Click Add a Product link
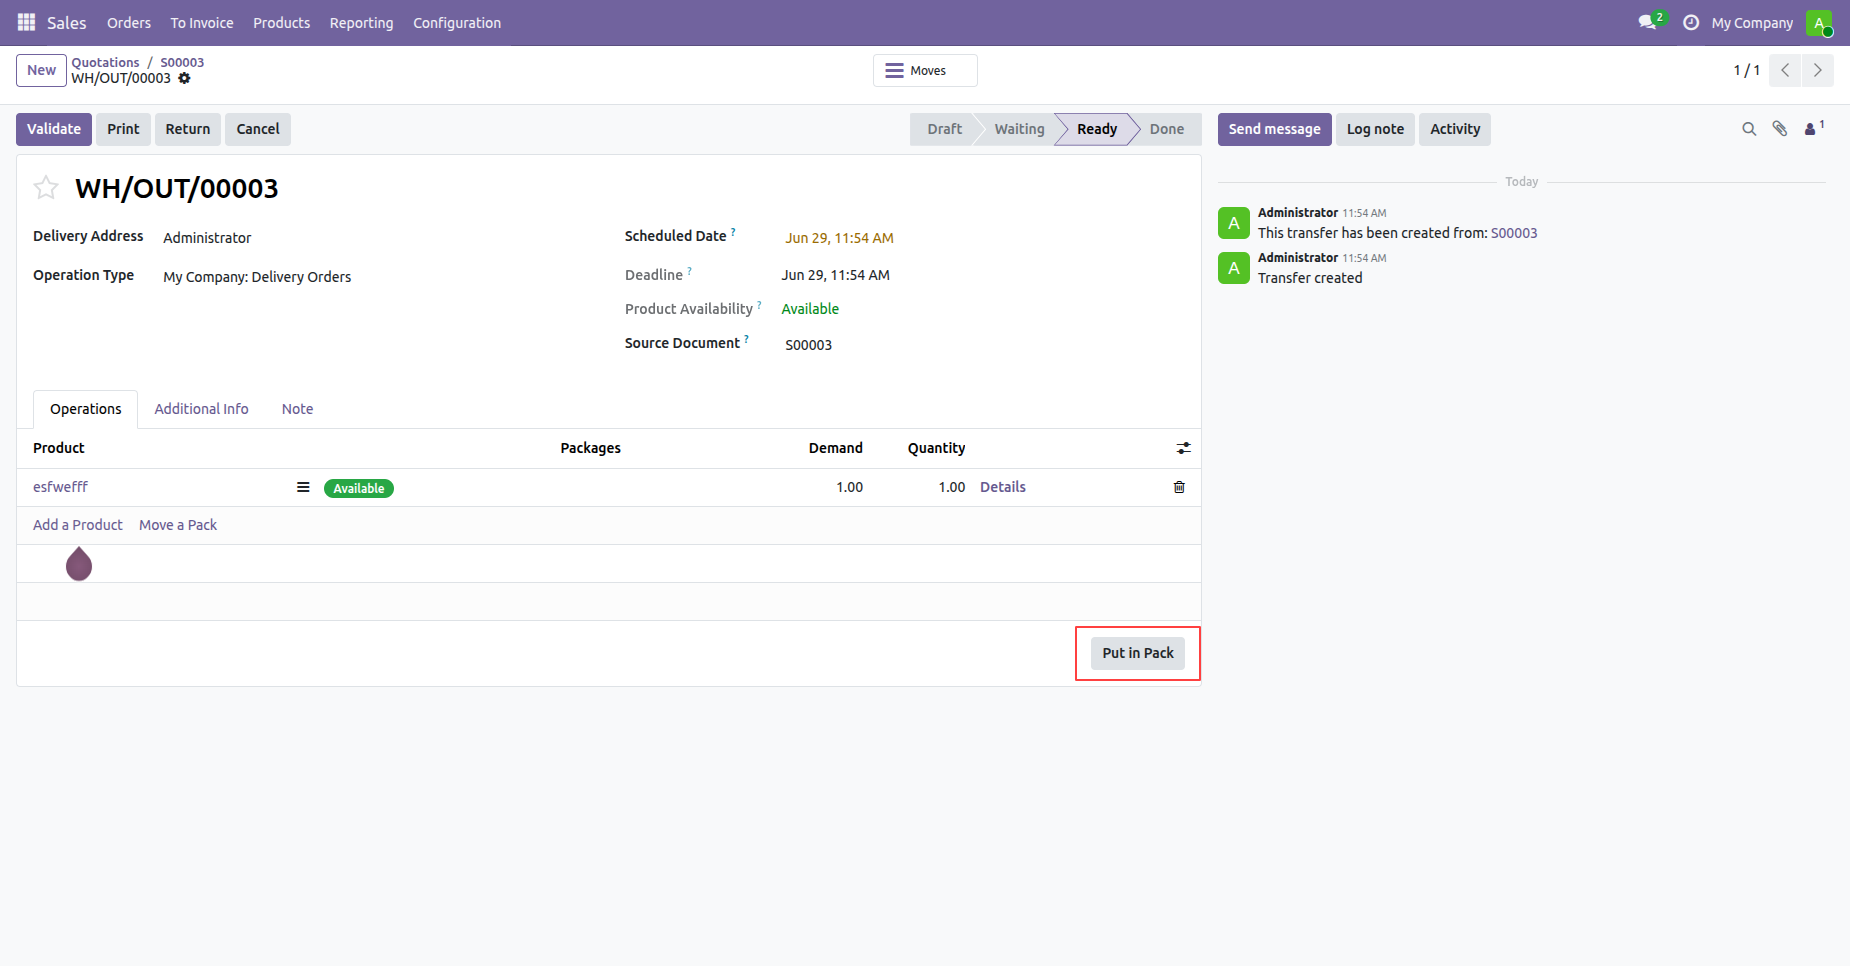Viewport: 1850px width, 966px height. point(78,525)
